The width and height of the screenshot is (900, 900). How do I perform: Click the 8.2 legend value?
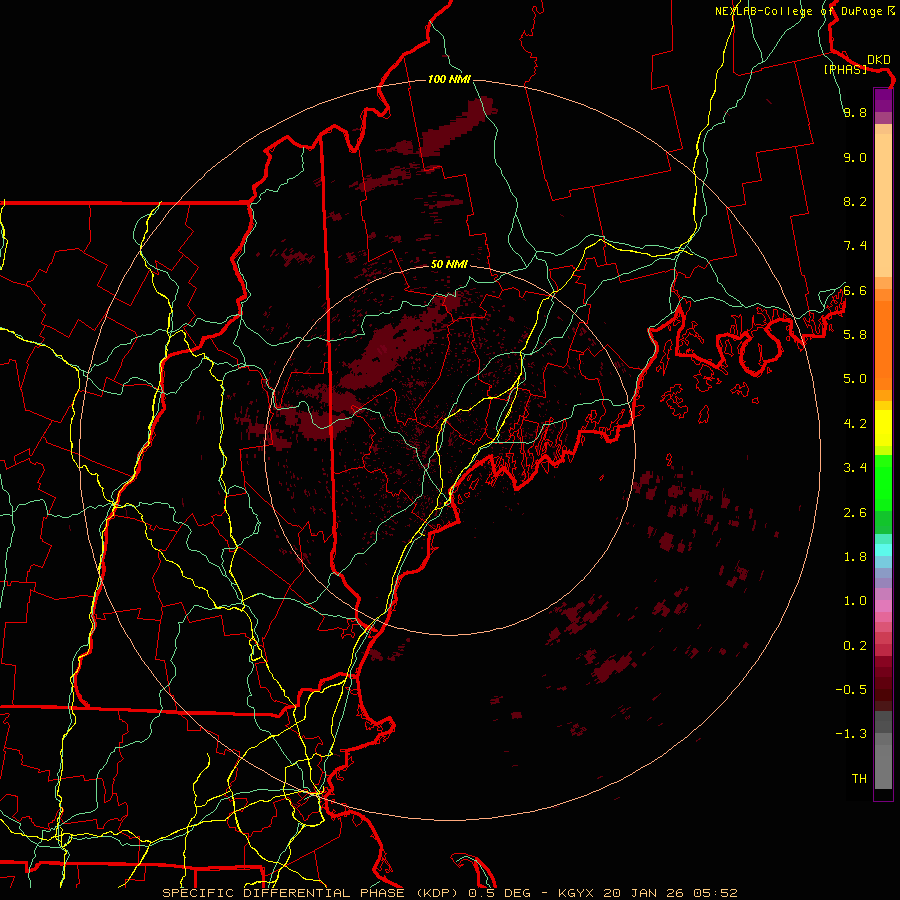855,201
